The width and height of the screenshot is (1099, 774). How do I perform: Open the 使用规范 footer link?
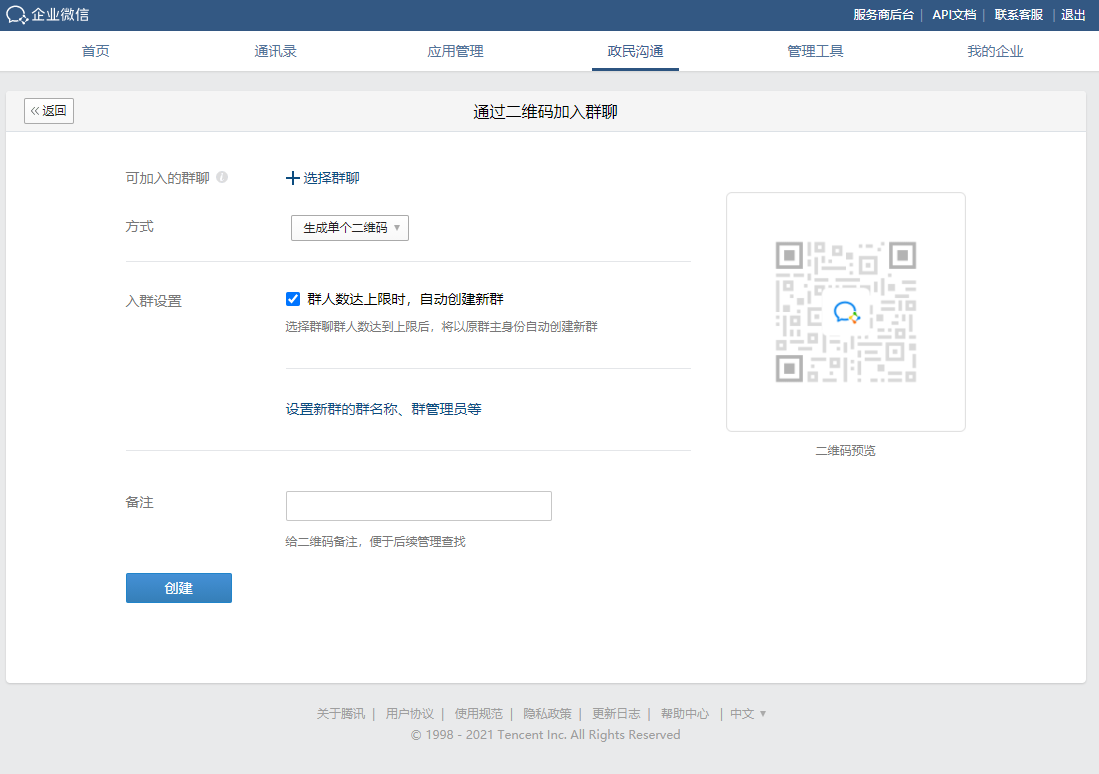pos(478,714)
